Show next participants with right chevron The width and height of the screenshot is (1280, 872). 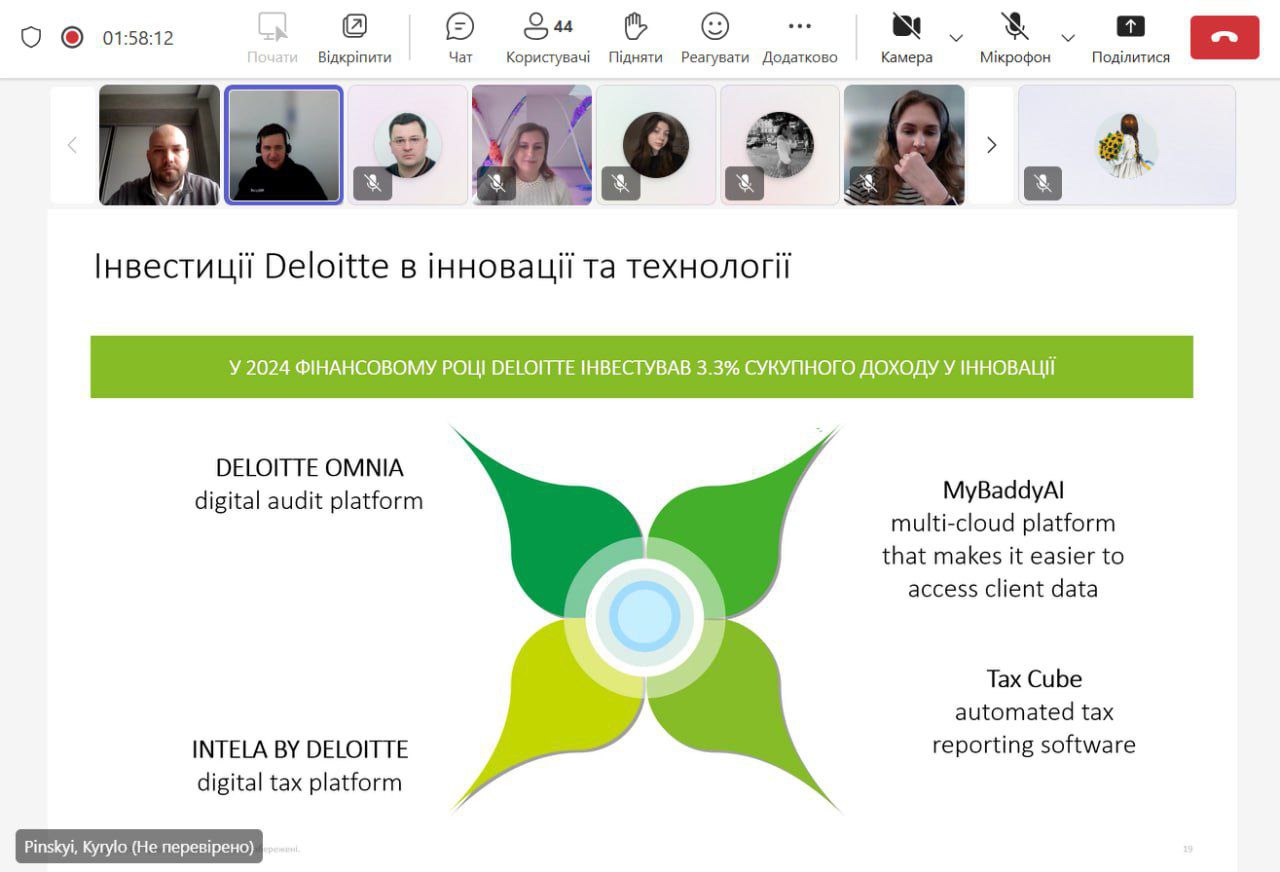[x=991, y=145]
